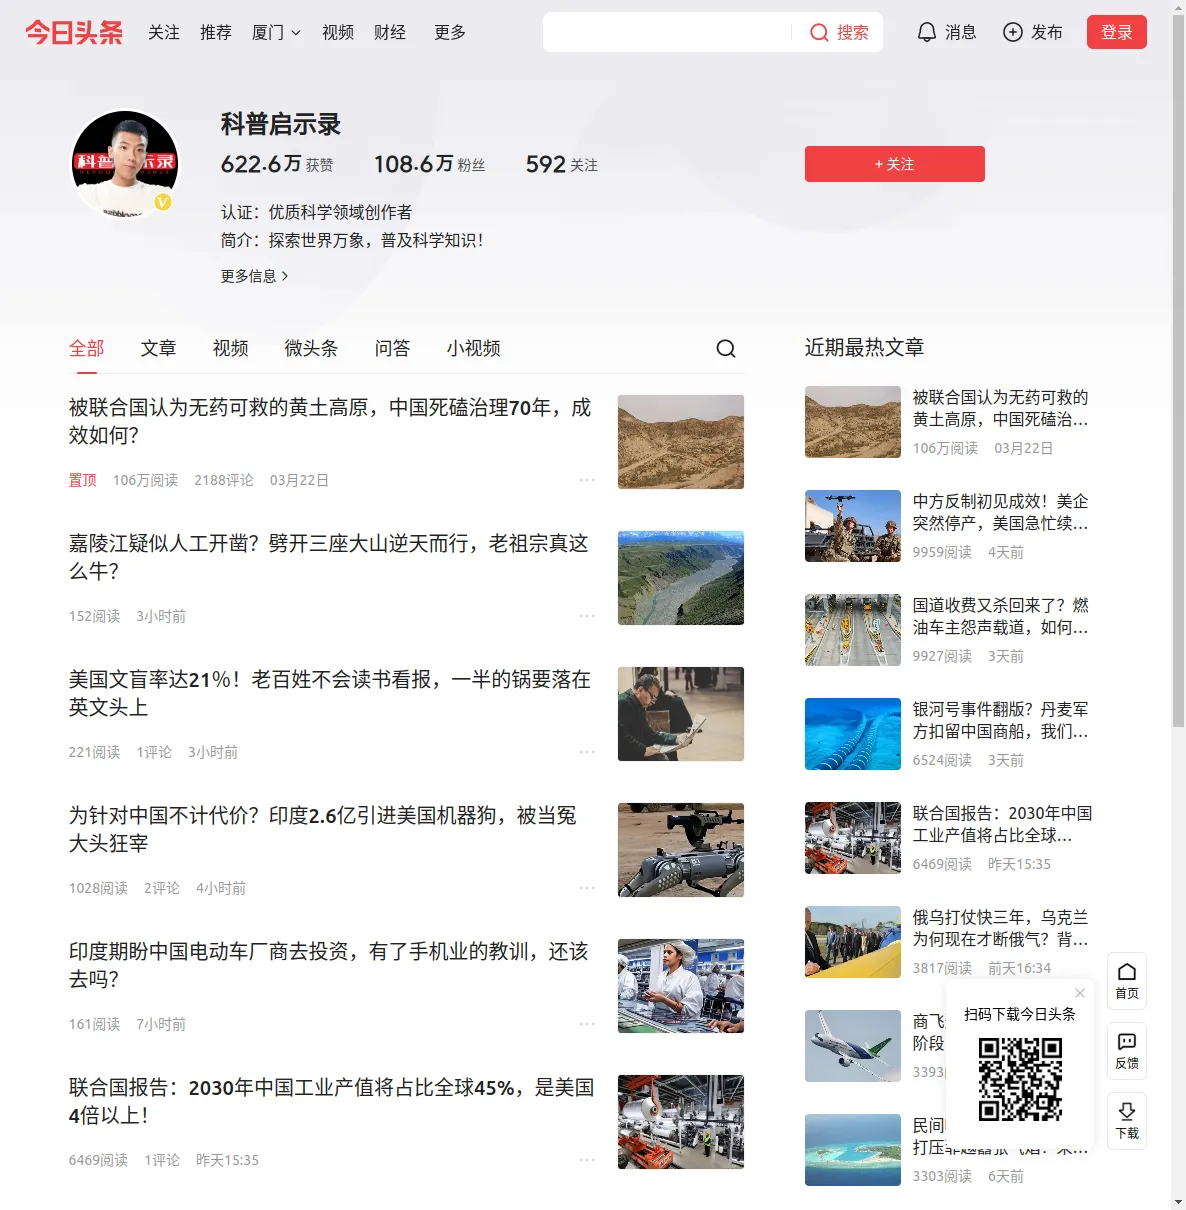Open the 财经 navigation item
The image size is (1186, 1210).
390,33
